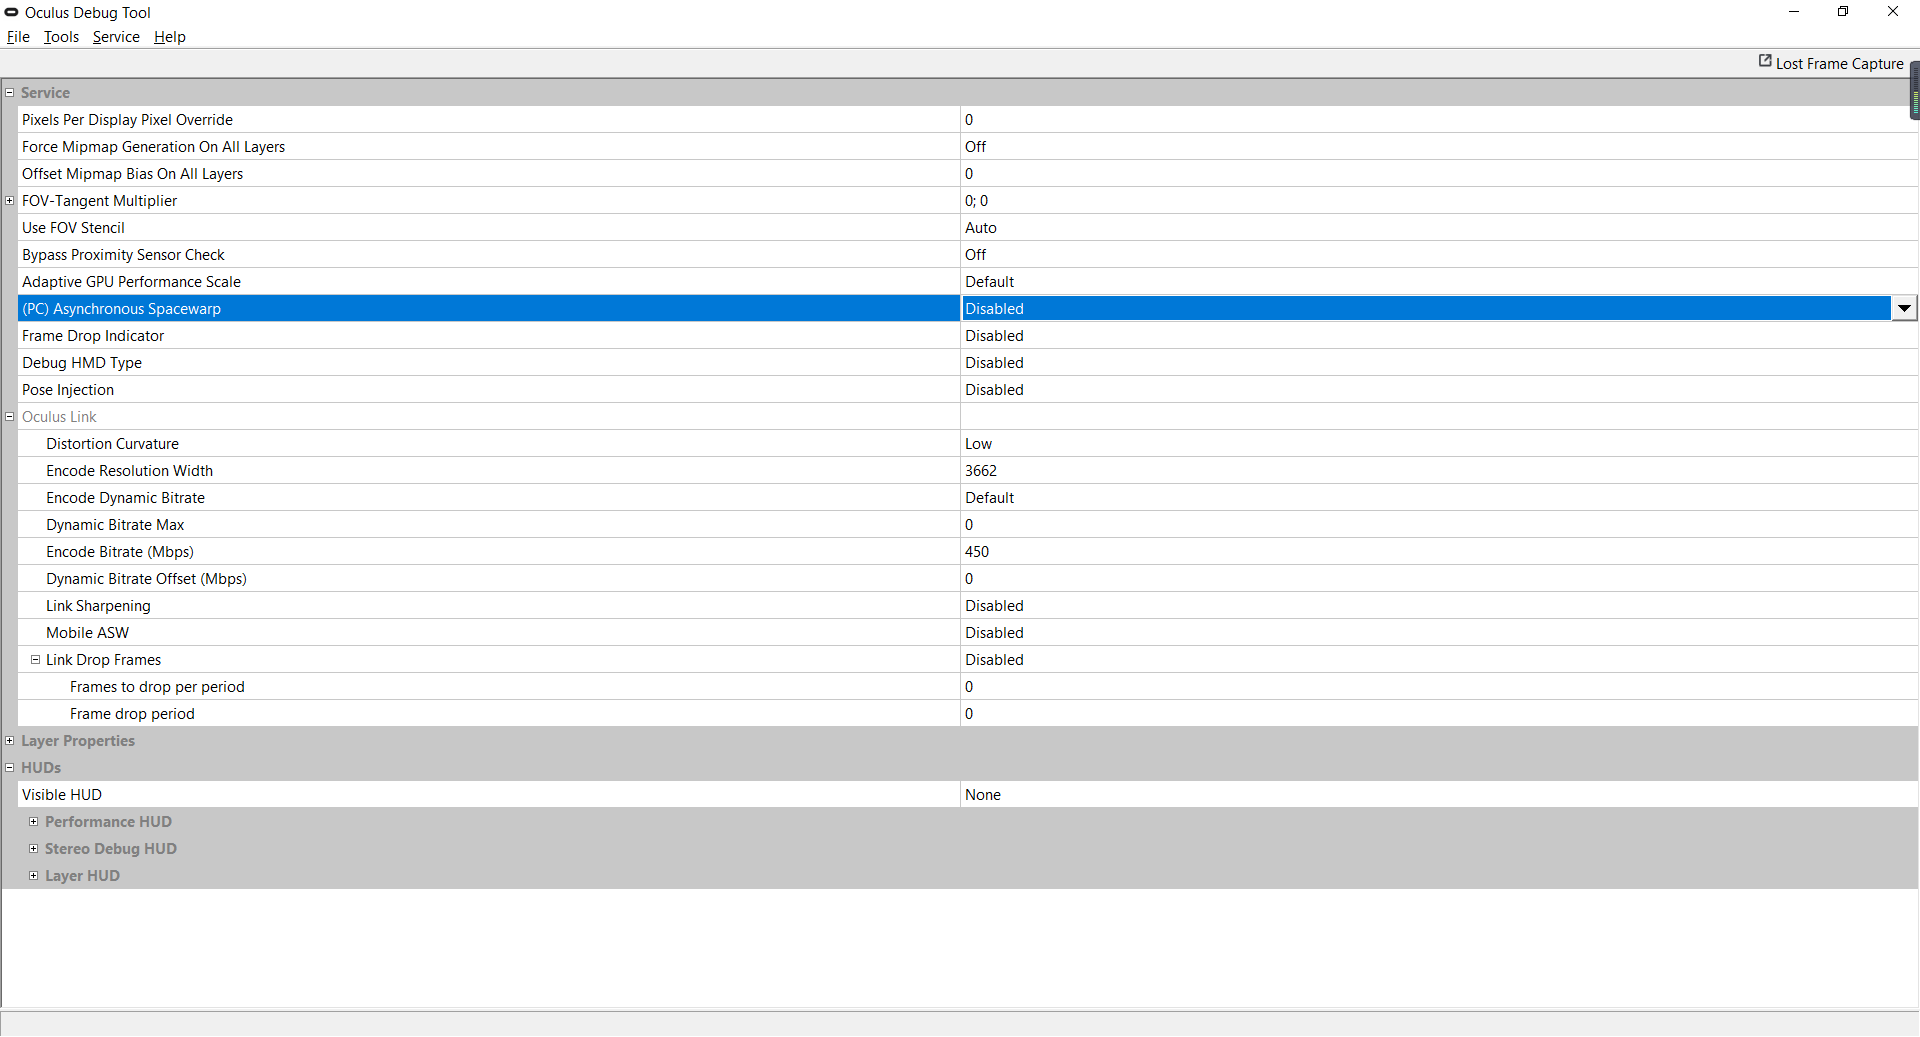Expand the Layer Properties section
The height and width of the screenshot is (1037, 1920).
10,741
